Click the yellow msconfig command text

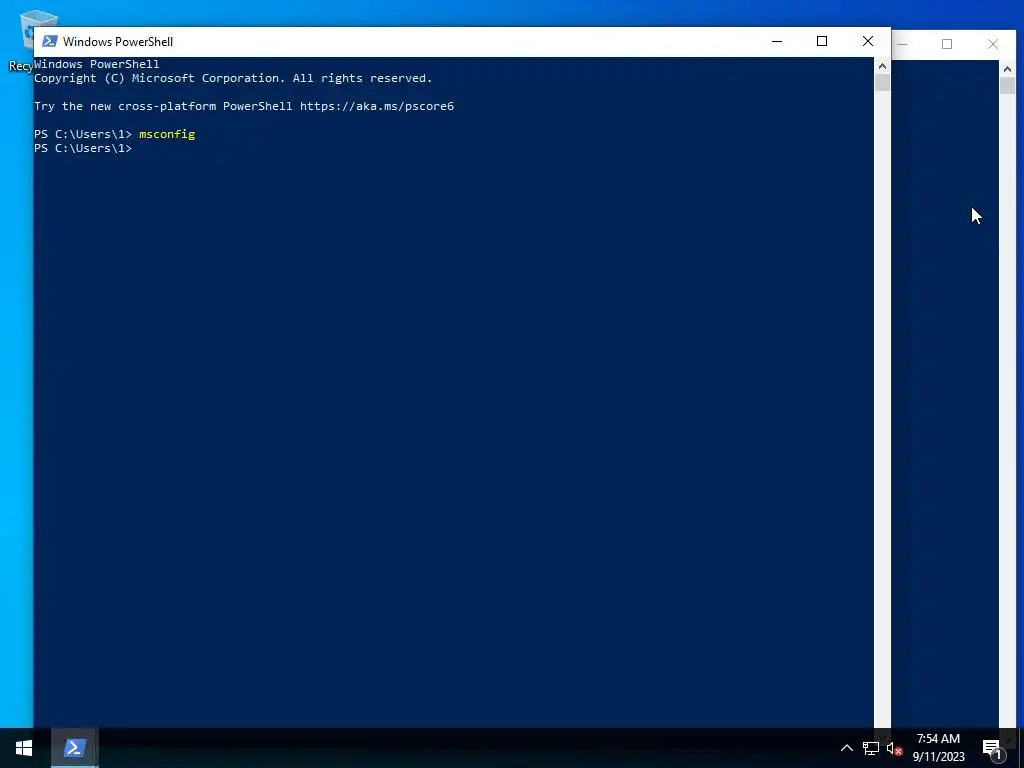coord(167,134)
